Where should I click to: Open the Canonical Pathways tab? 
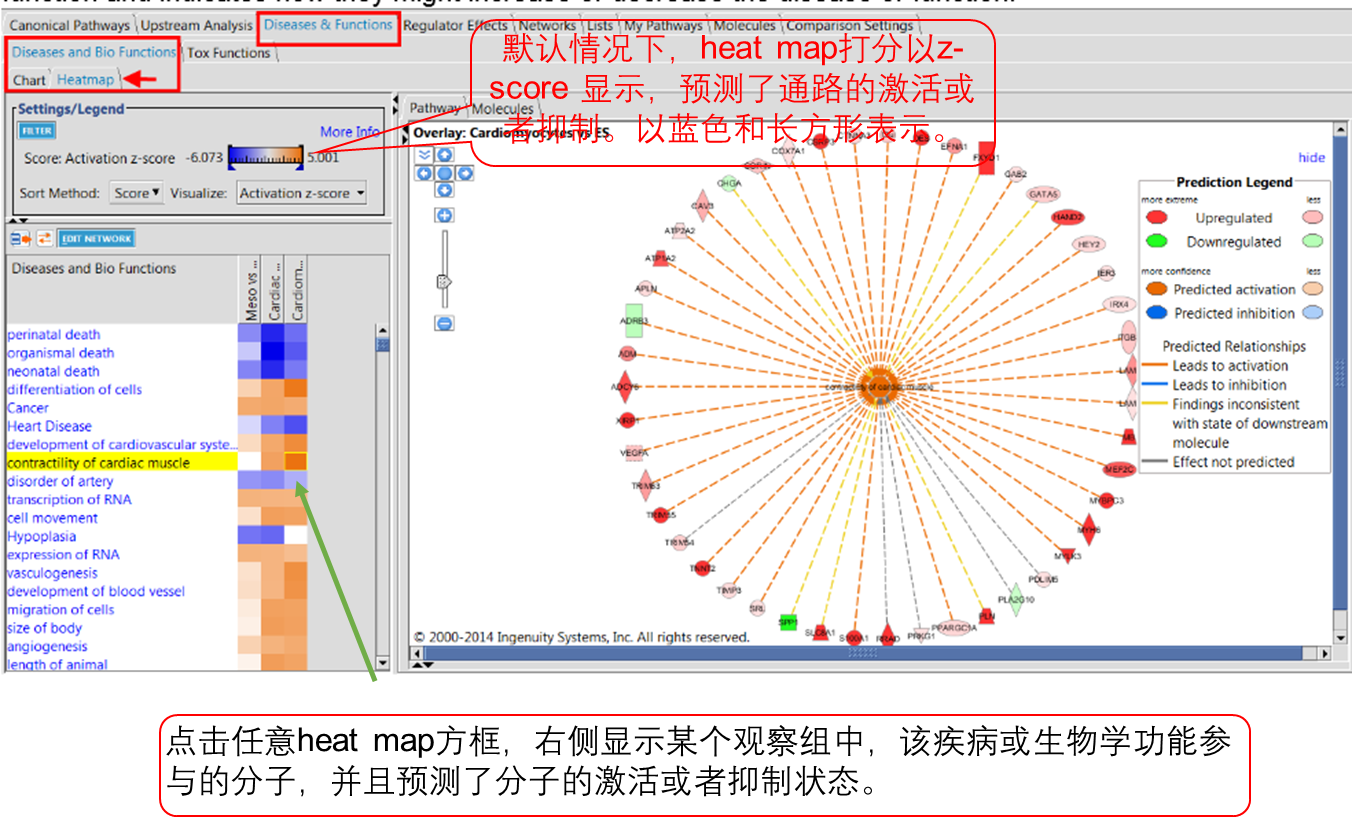tap(70, 26)
